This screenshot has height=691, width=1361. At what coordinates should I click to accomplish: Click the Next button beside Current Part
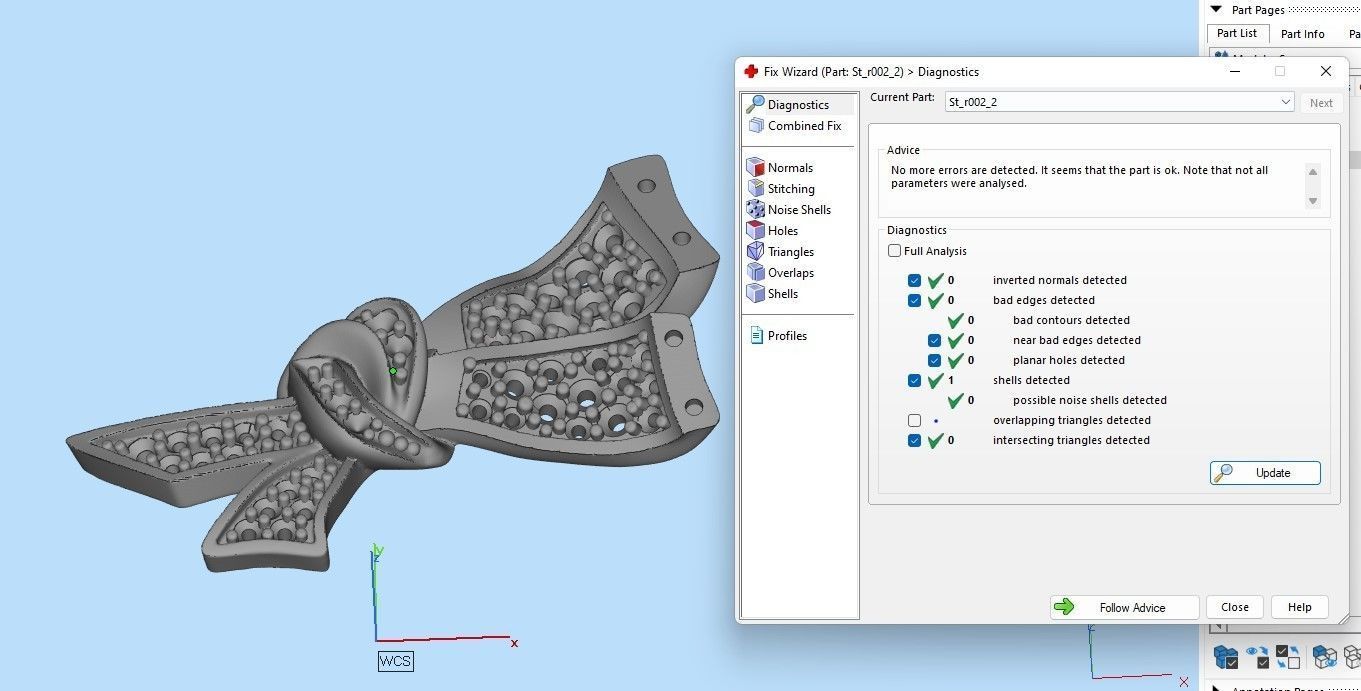point(1321,102)
